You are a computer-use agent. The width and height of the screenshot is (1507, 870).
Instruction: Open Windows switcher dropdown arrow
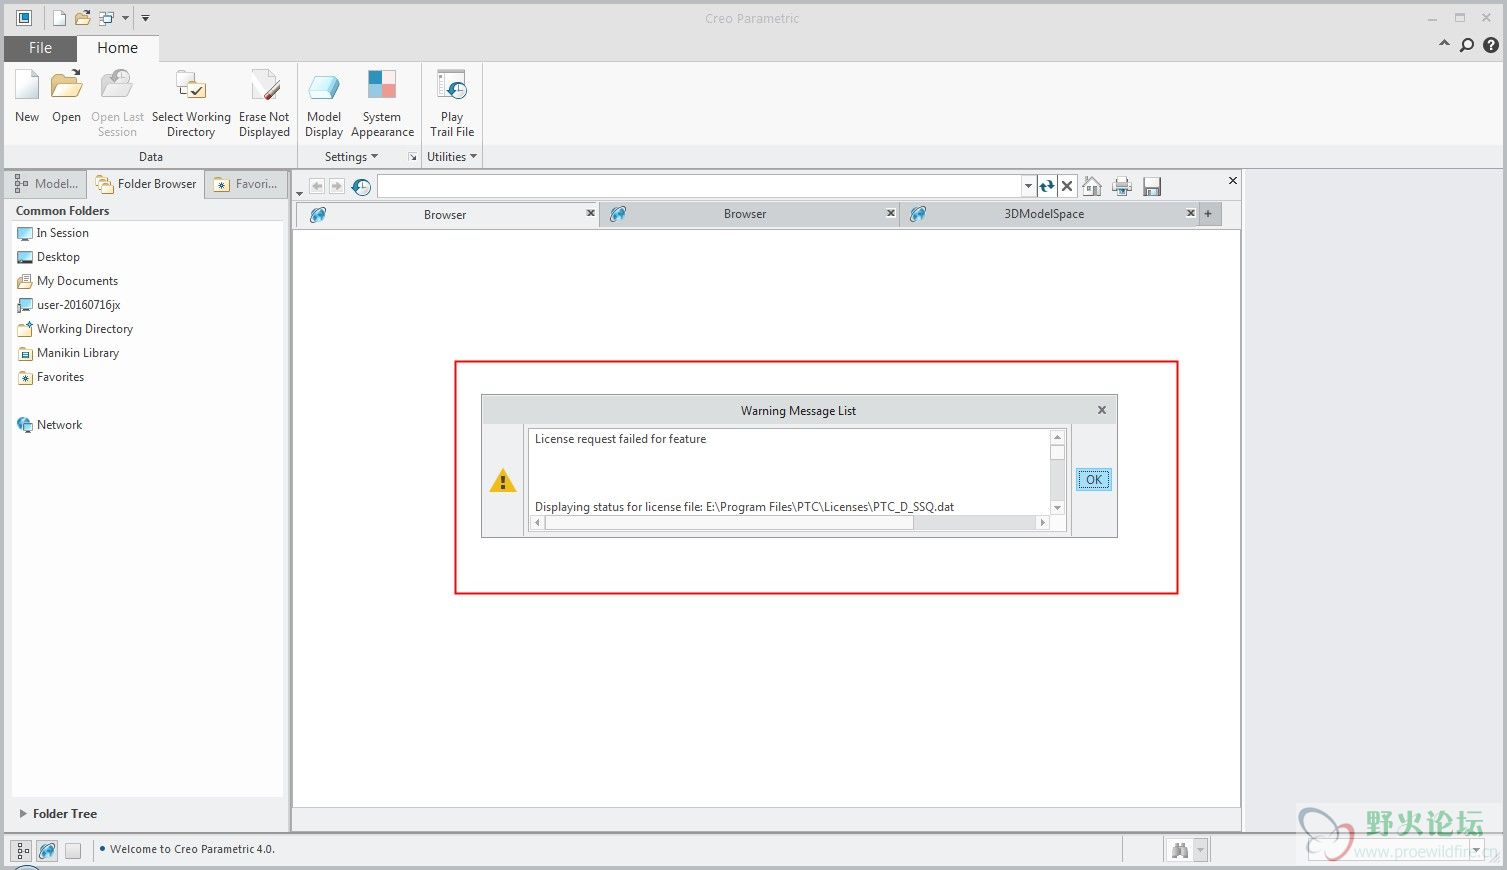(x=125, y=18)
